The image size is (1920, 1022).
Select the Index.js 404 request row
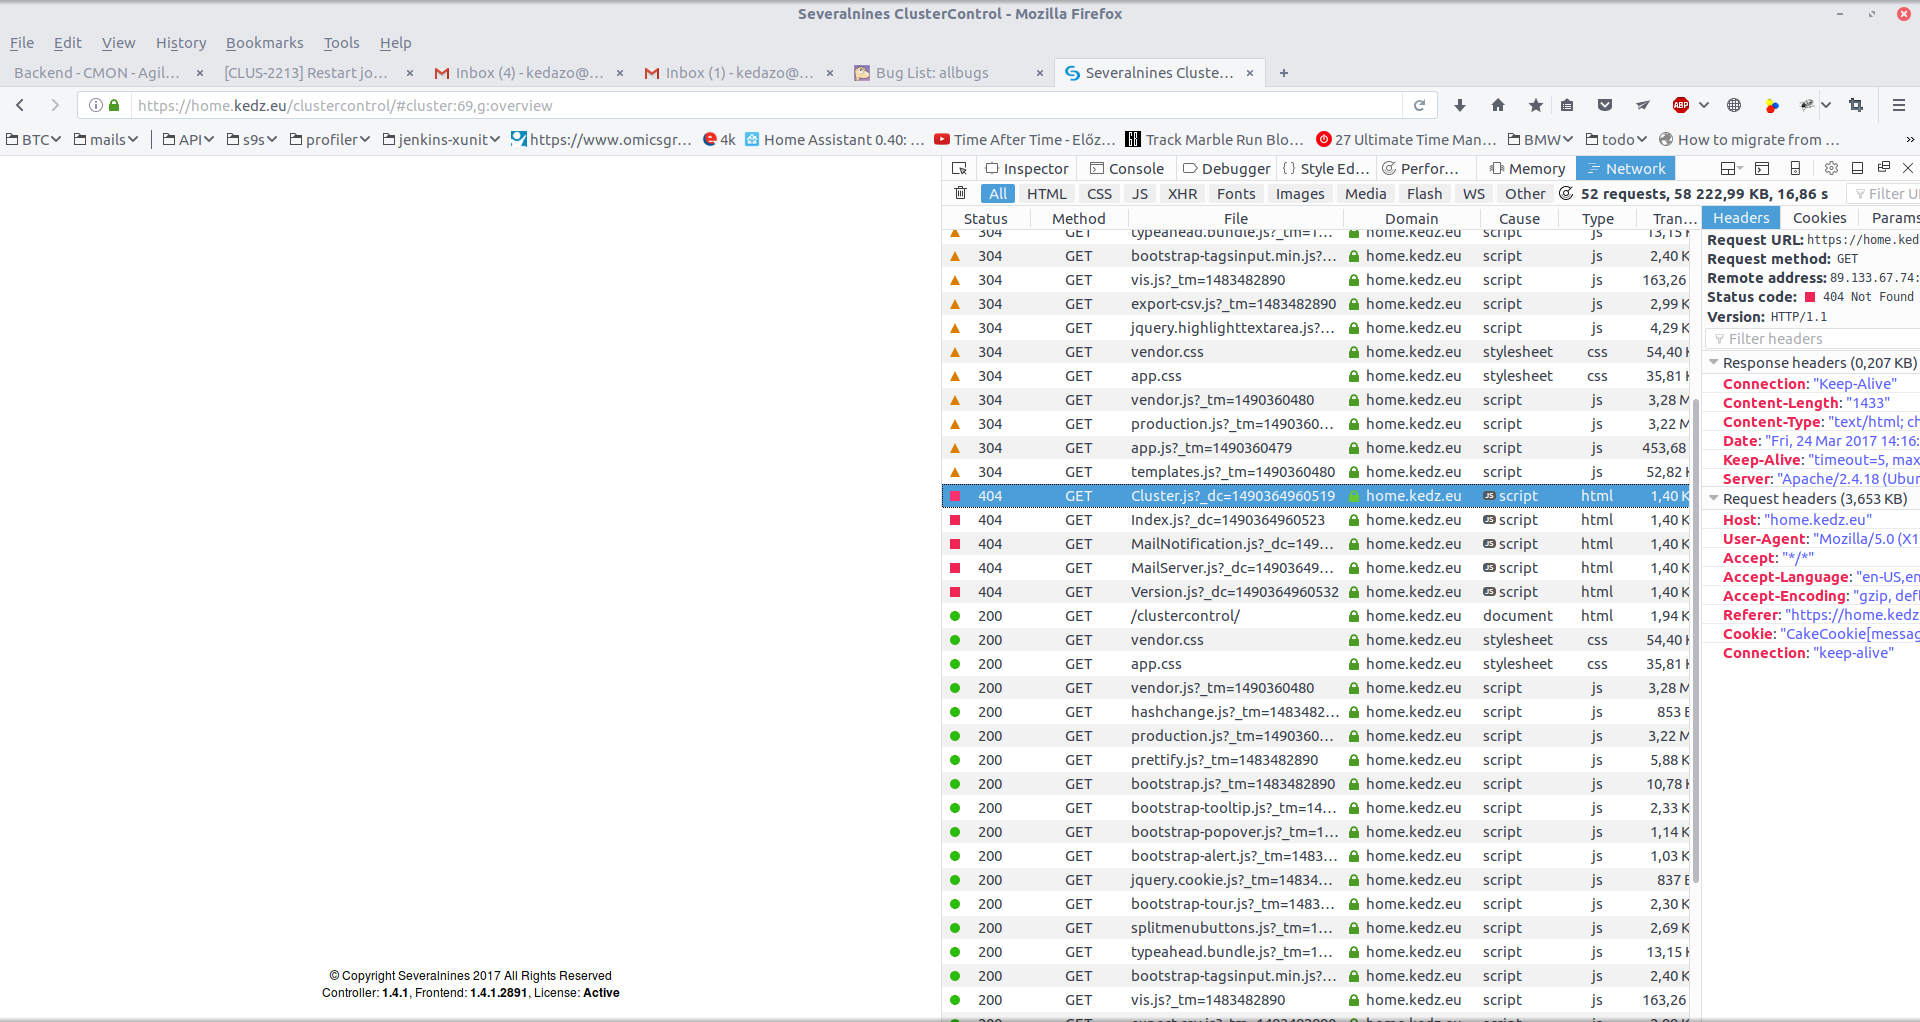tap(1316, 520)
